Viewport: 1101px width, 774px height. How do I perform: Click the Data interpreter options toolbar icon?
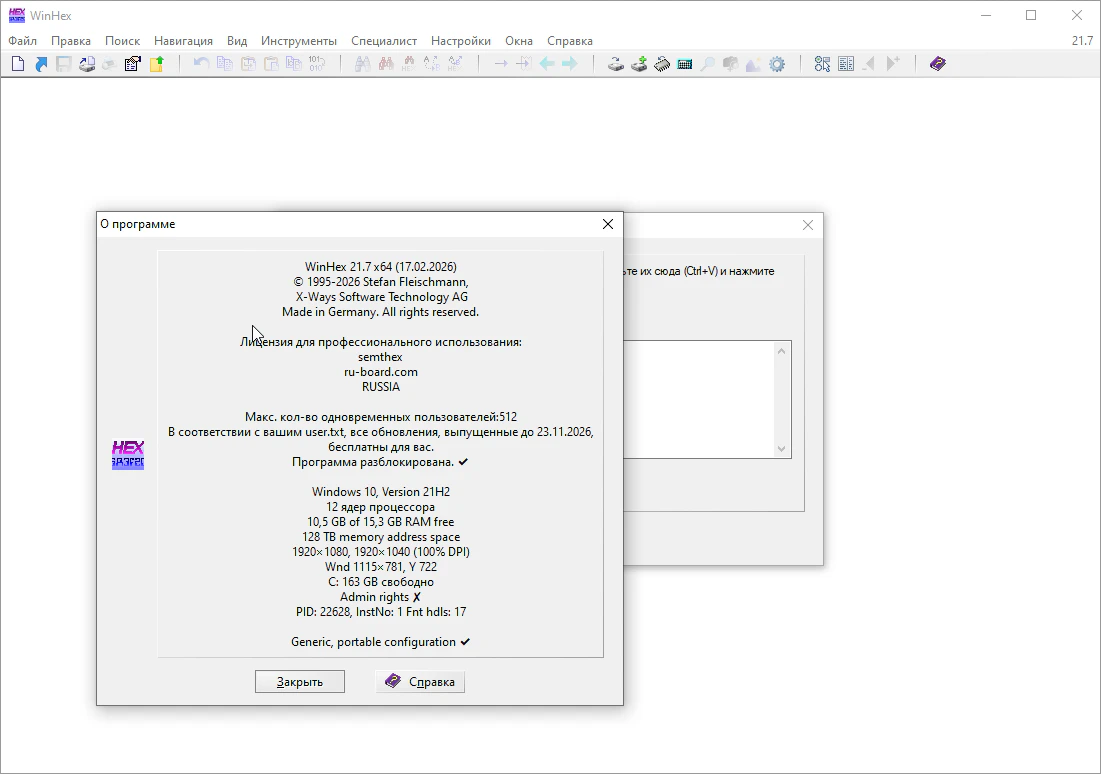[x=846, y=64]
